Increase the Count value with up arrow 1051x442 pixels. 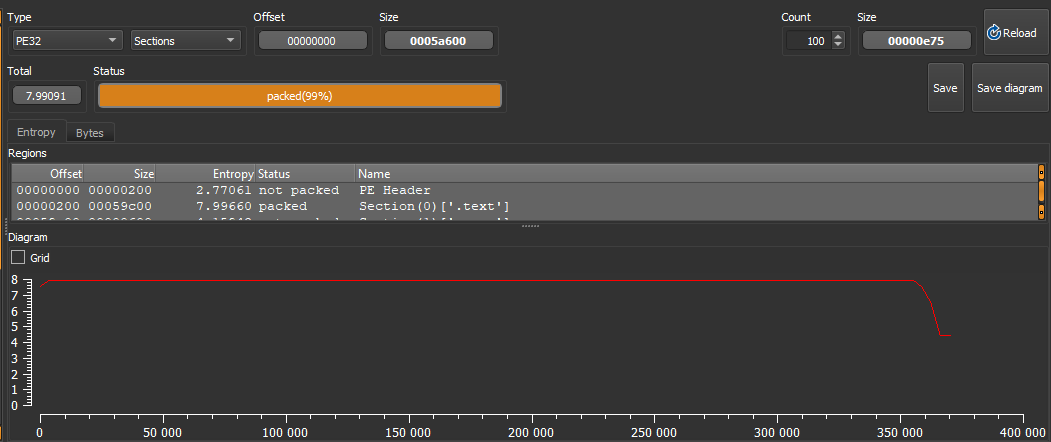tap(838, 36)
